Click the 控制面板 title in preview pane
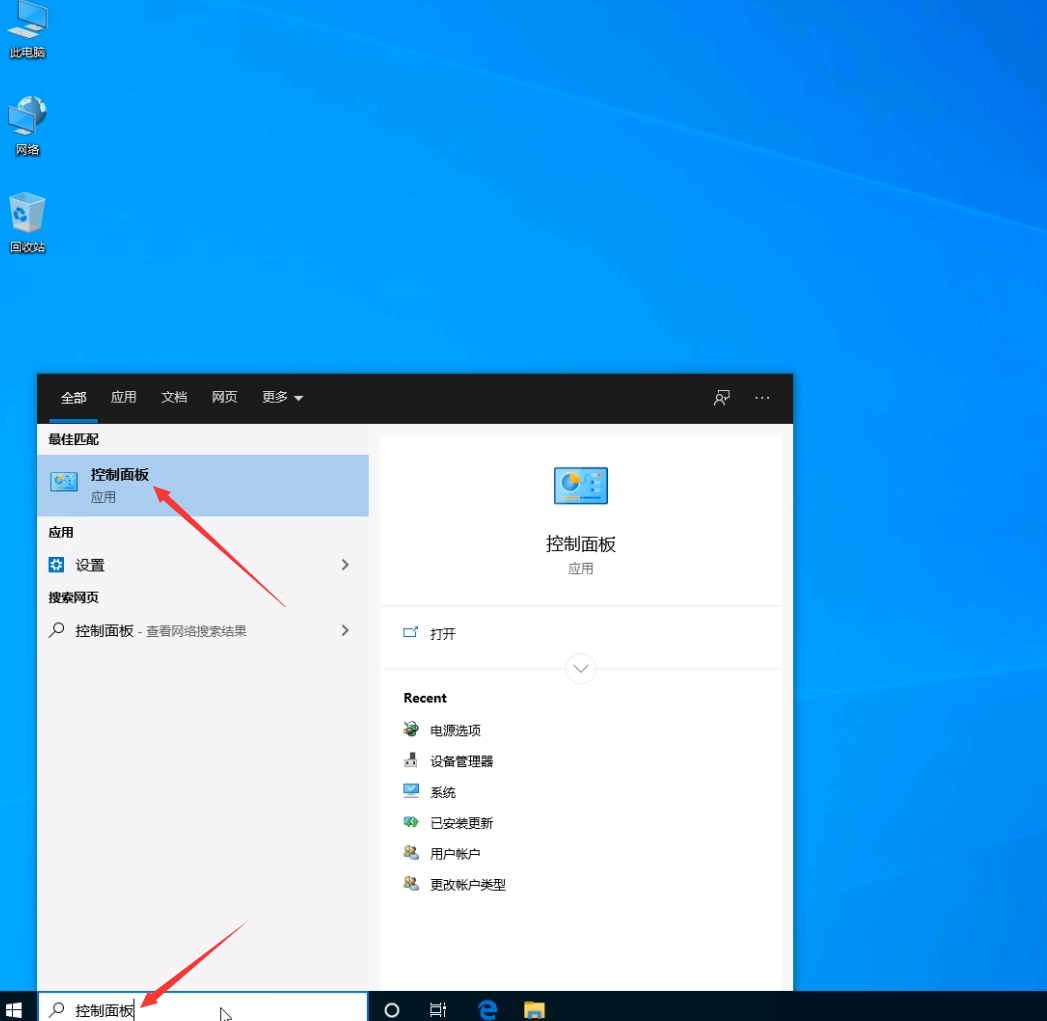Screen dimensions: 1047x1021 click(581, 544)
